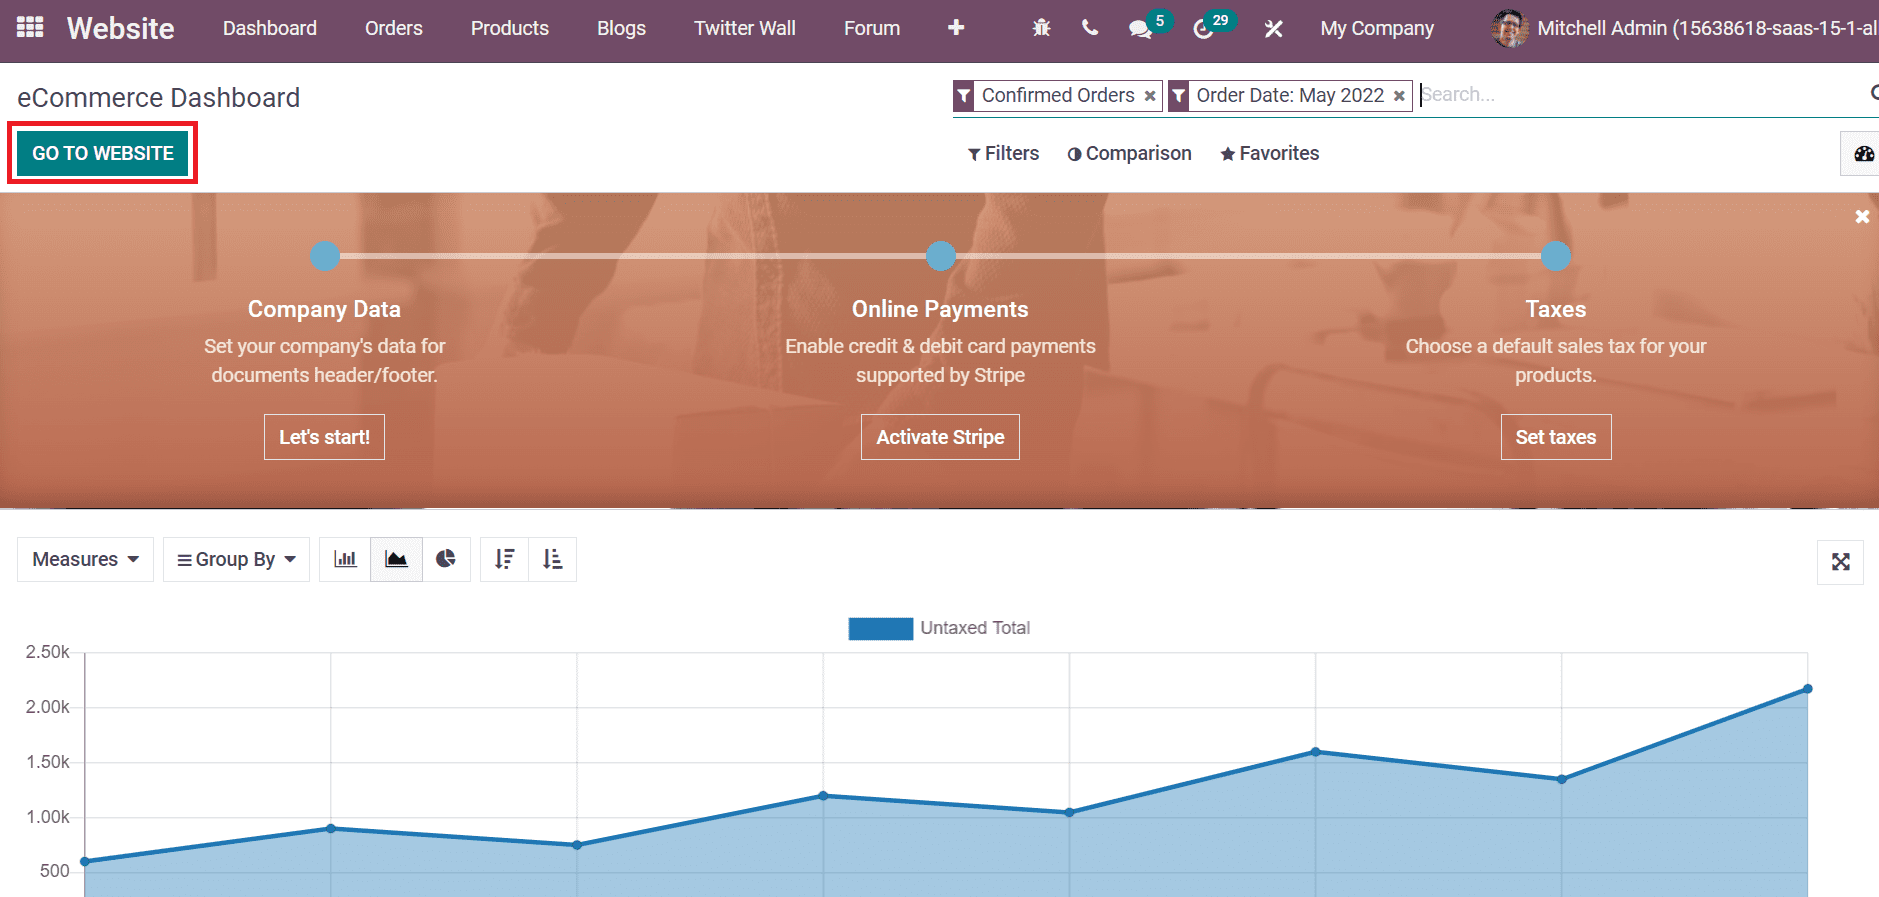
Task: Sort chart in ascending order
Action: (x=552, y=559)
